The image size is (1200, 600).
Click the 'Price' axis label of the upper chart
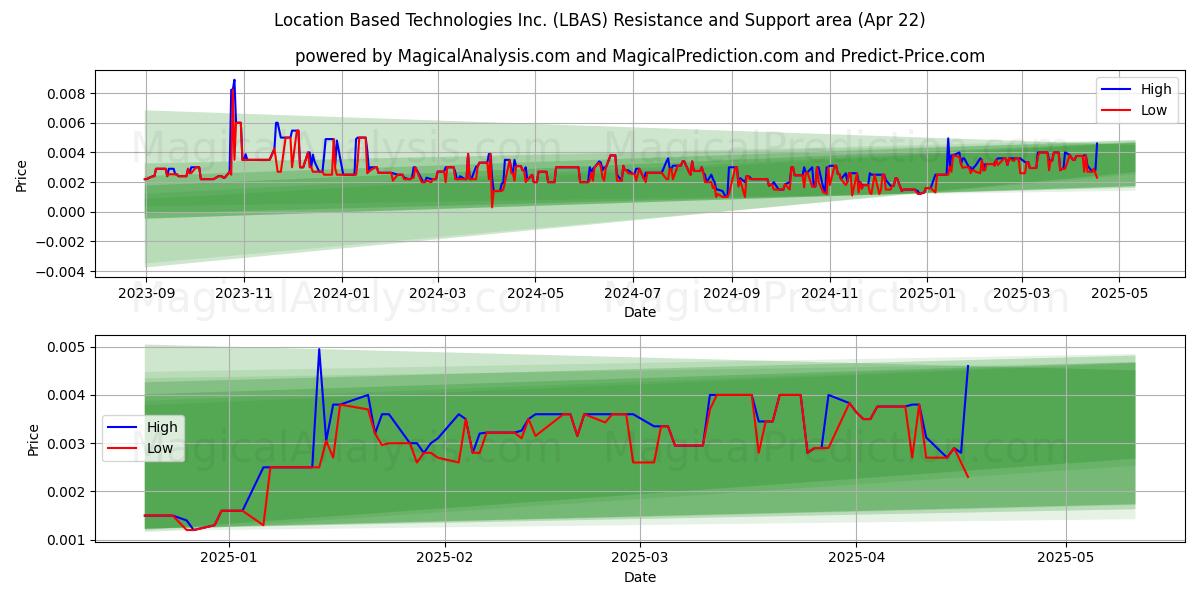coord(22,174)
